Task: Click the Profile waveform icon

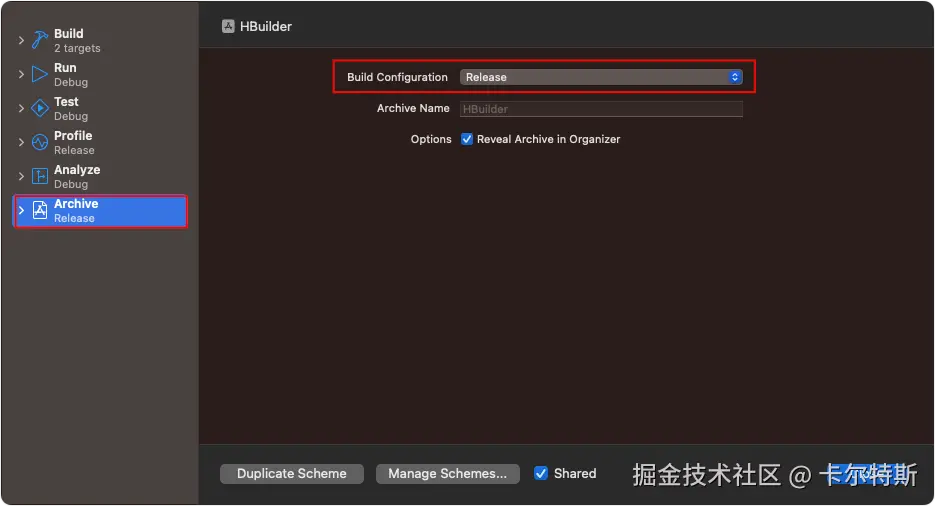Action: [x=40, y=142]
